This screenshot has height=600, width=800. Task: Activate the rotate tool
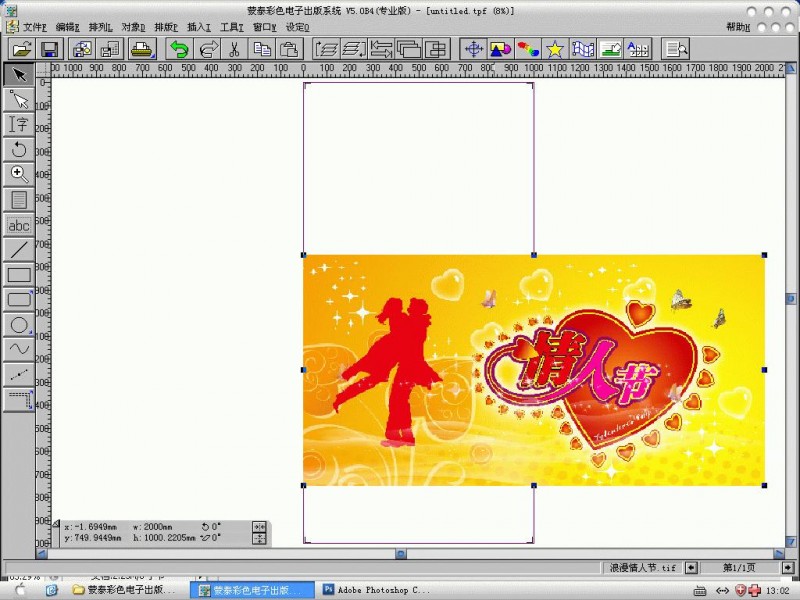click(18, 149)
